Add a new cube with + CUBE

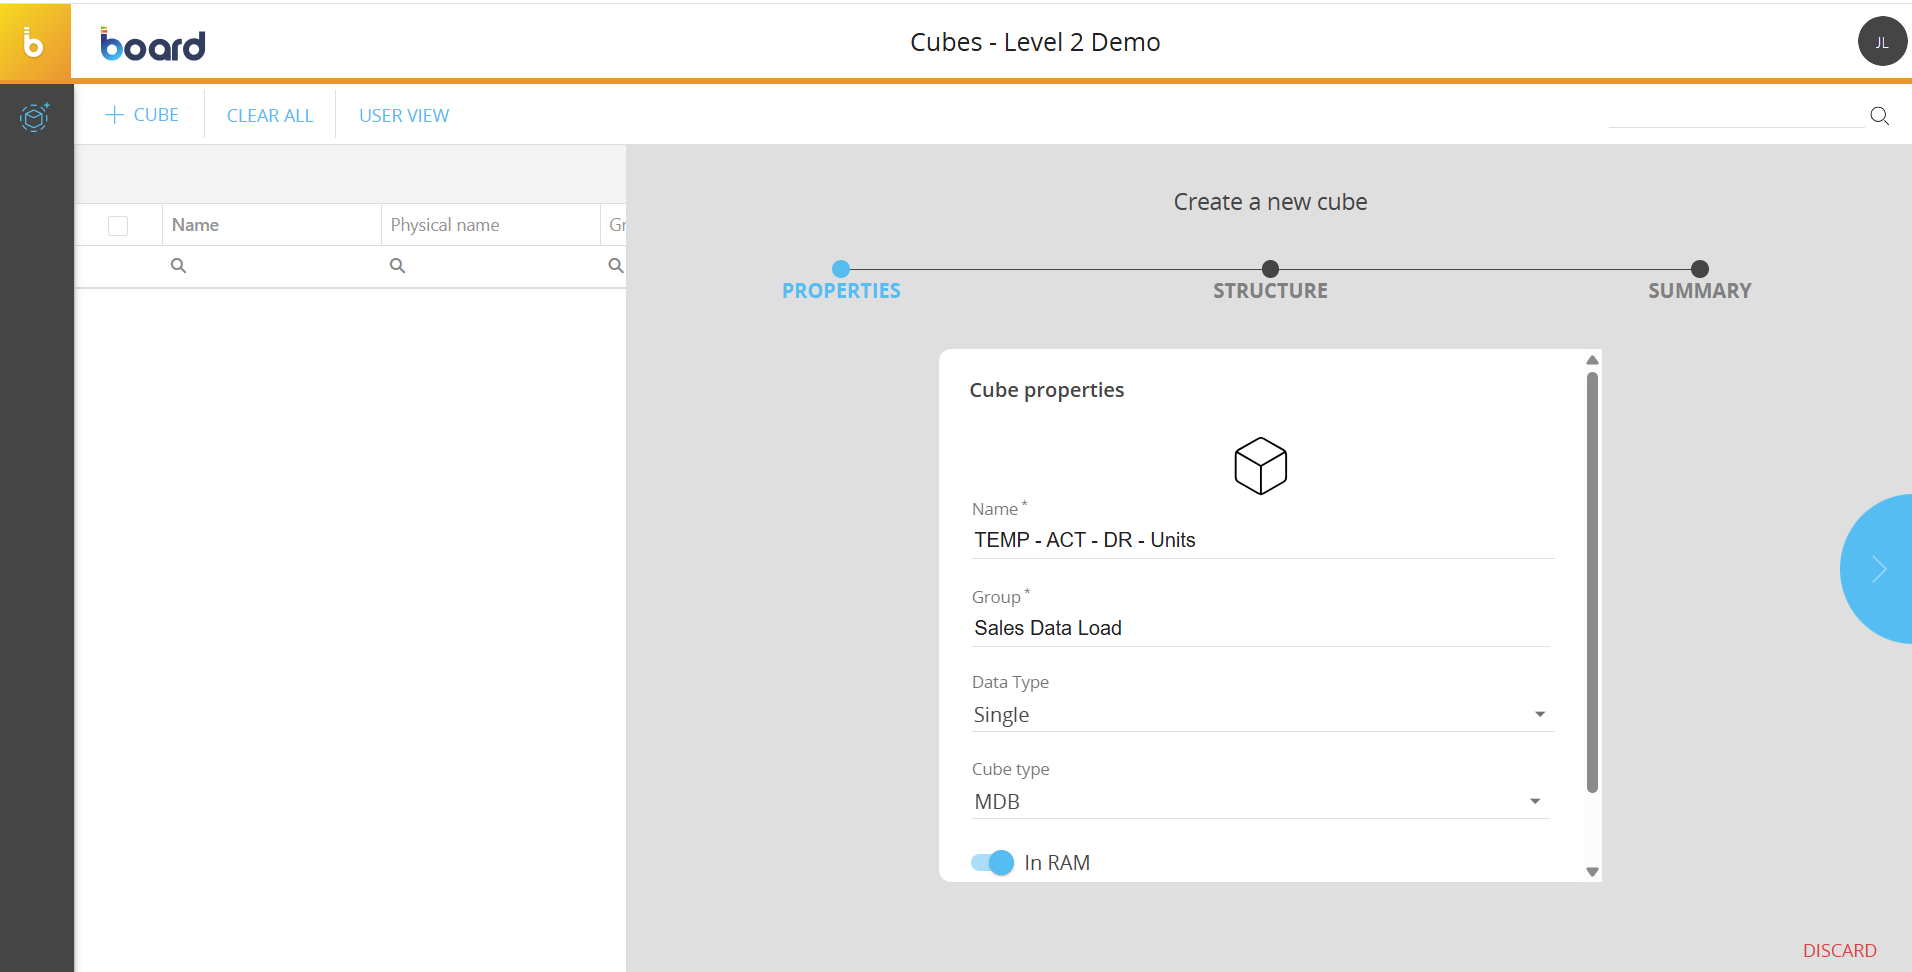(x=142, y=115)
